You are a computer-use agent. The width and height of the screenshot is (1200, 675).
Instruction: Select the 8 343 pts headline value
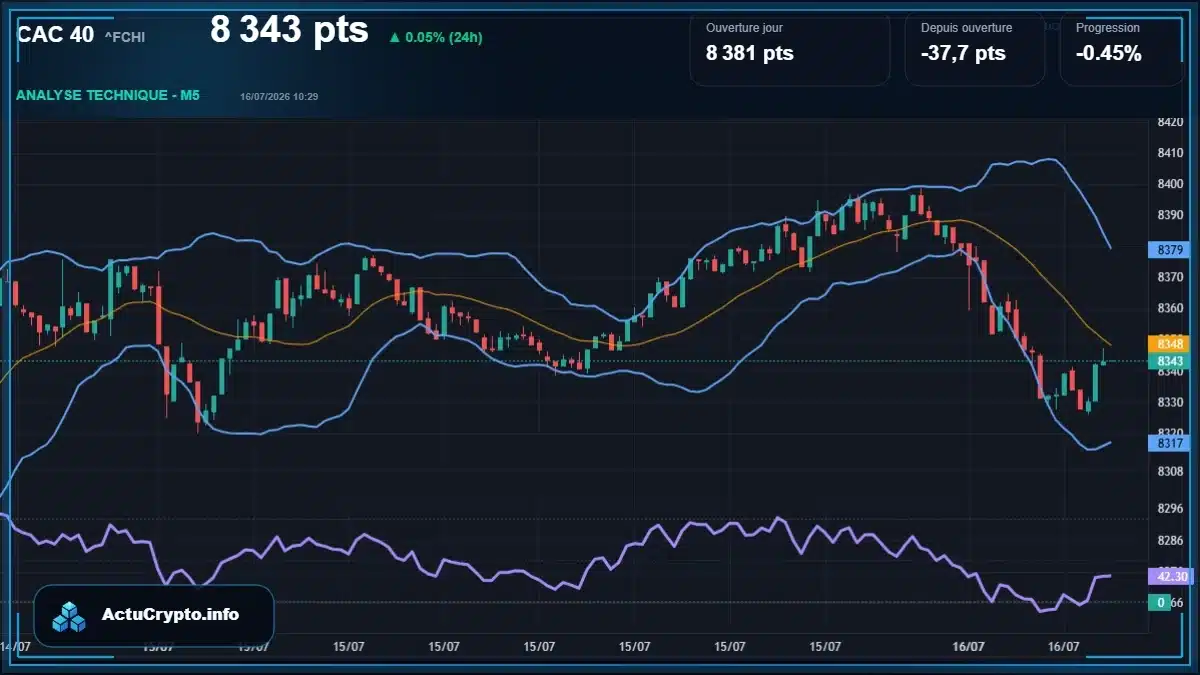pos(289,30)
